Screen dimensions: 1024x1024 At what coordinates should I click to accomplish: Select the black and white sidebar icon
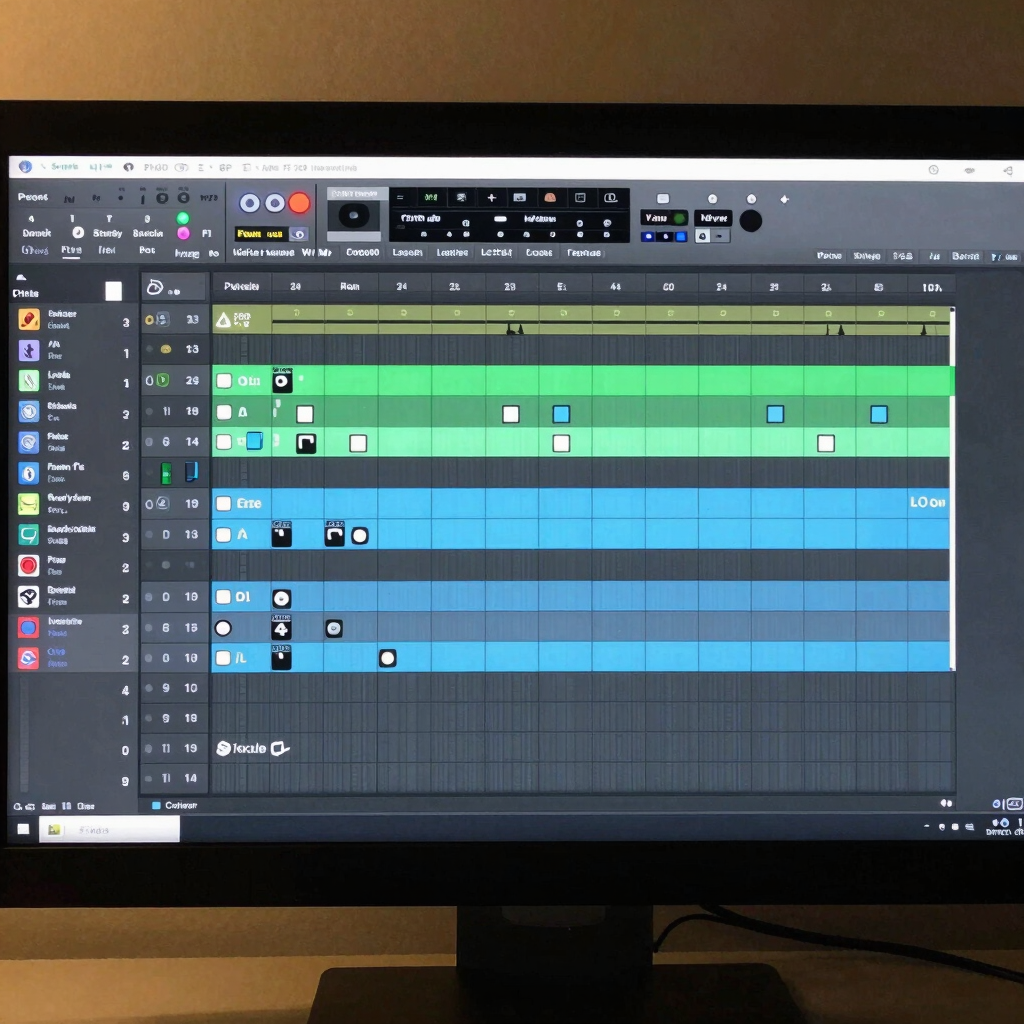[29, 596]
